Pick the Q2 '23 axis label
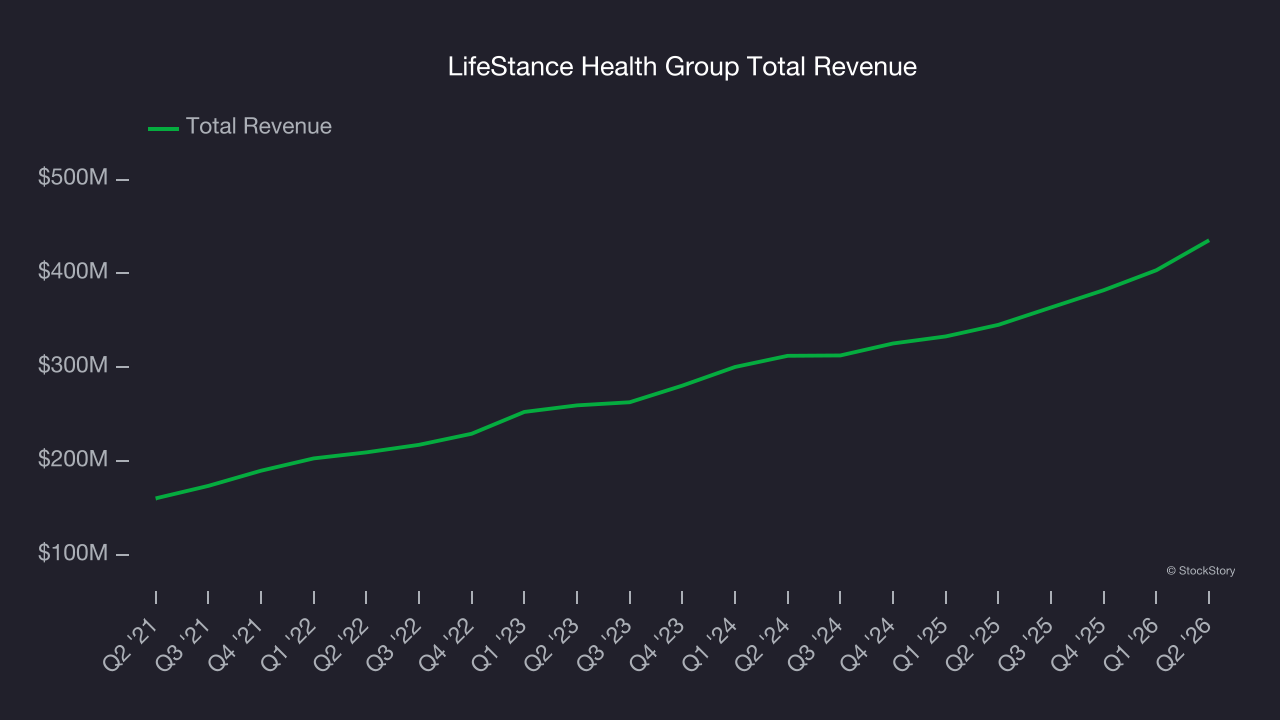 553,643
